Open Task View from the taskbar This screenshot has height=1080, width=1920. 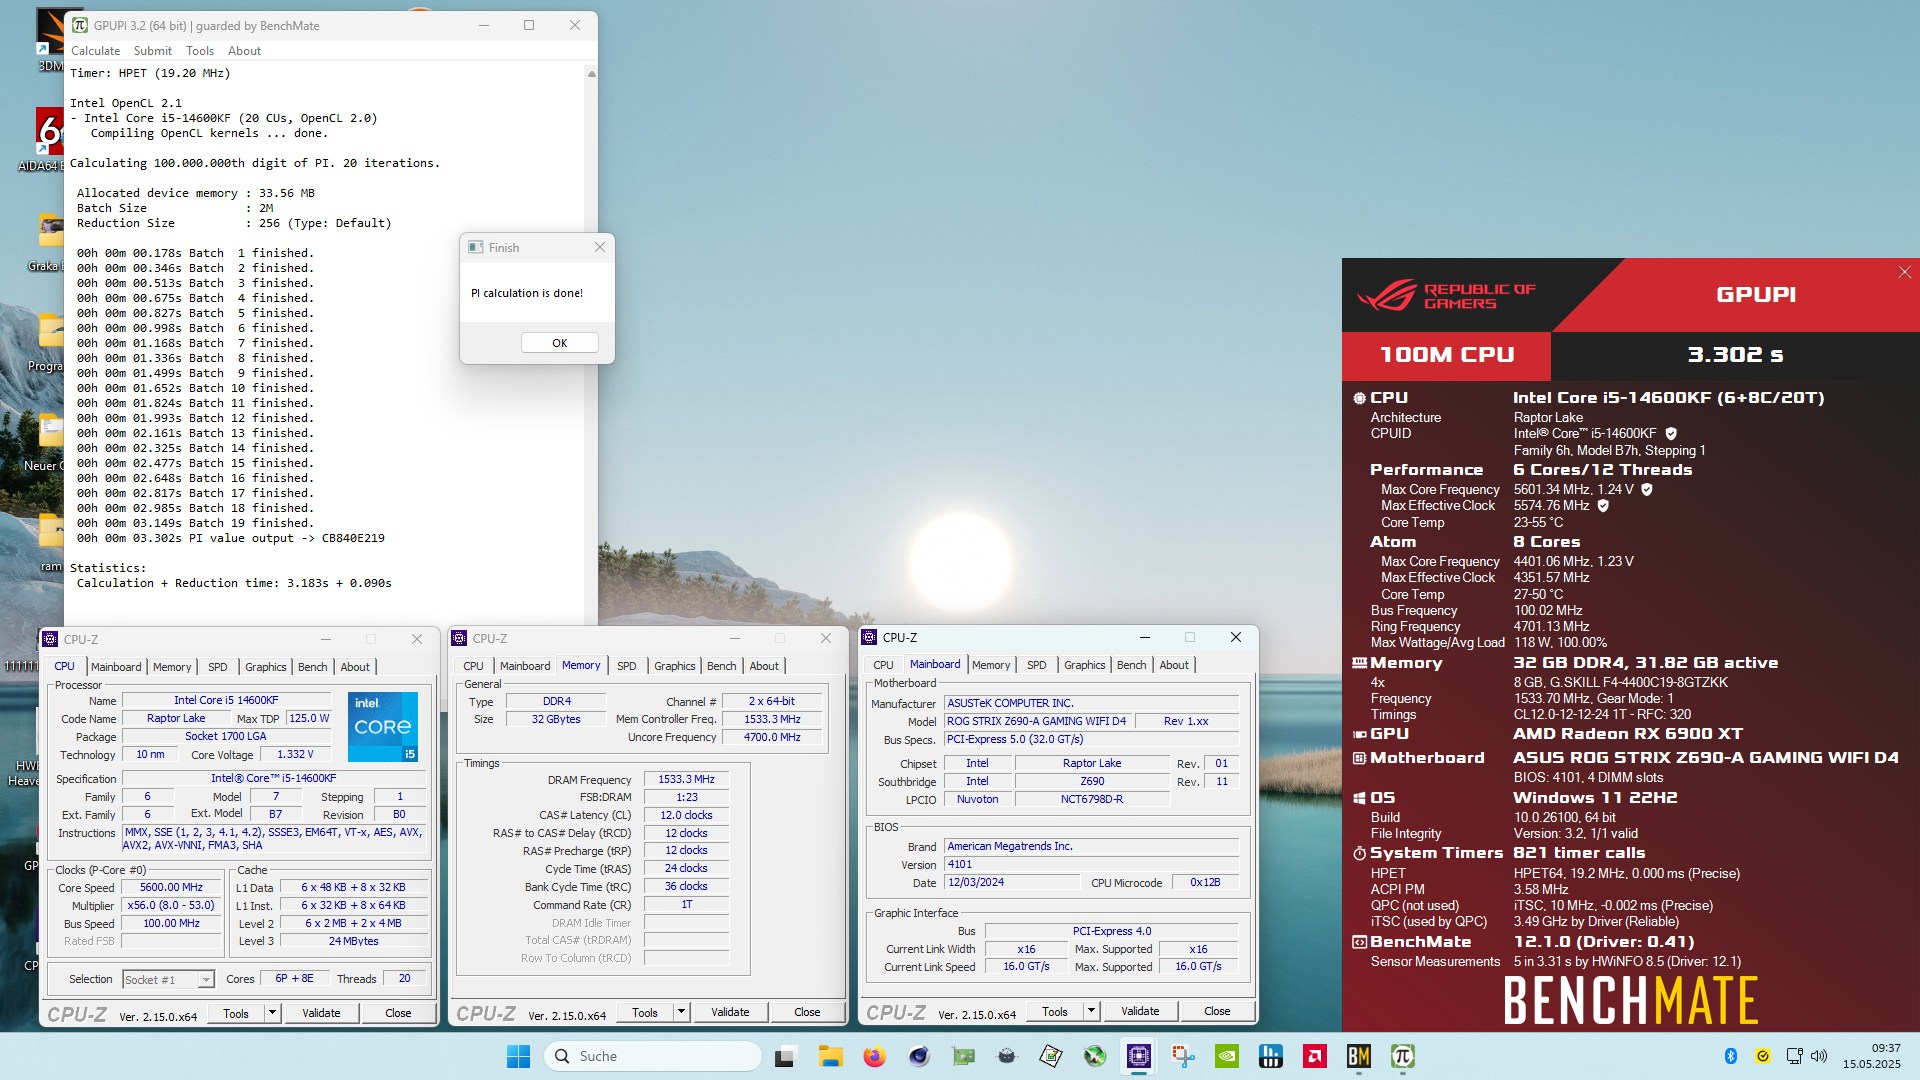[785, 1056]
